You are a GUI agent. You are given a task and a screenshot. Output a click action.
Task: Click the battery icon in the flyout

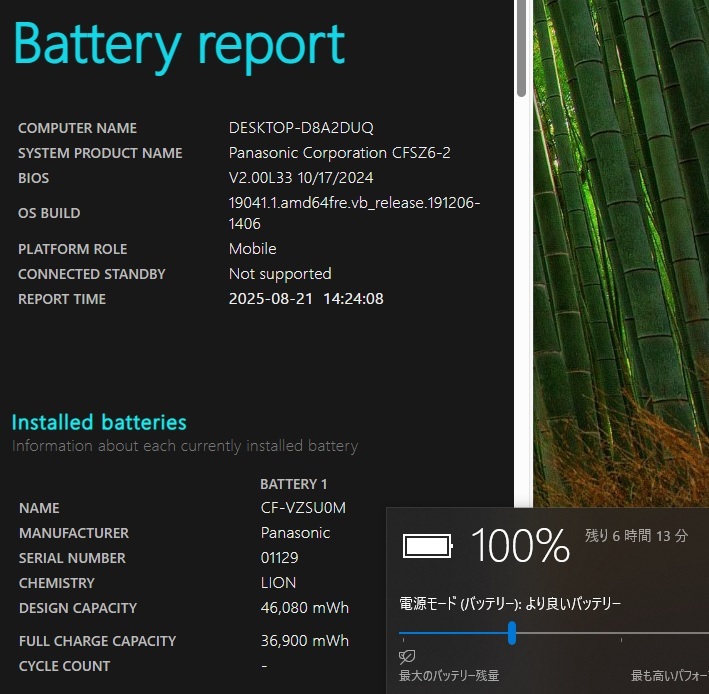click(427, 546)
